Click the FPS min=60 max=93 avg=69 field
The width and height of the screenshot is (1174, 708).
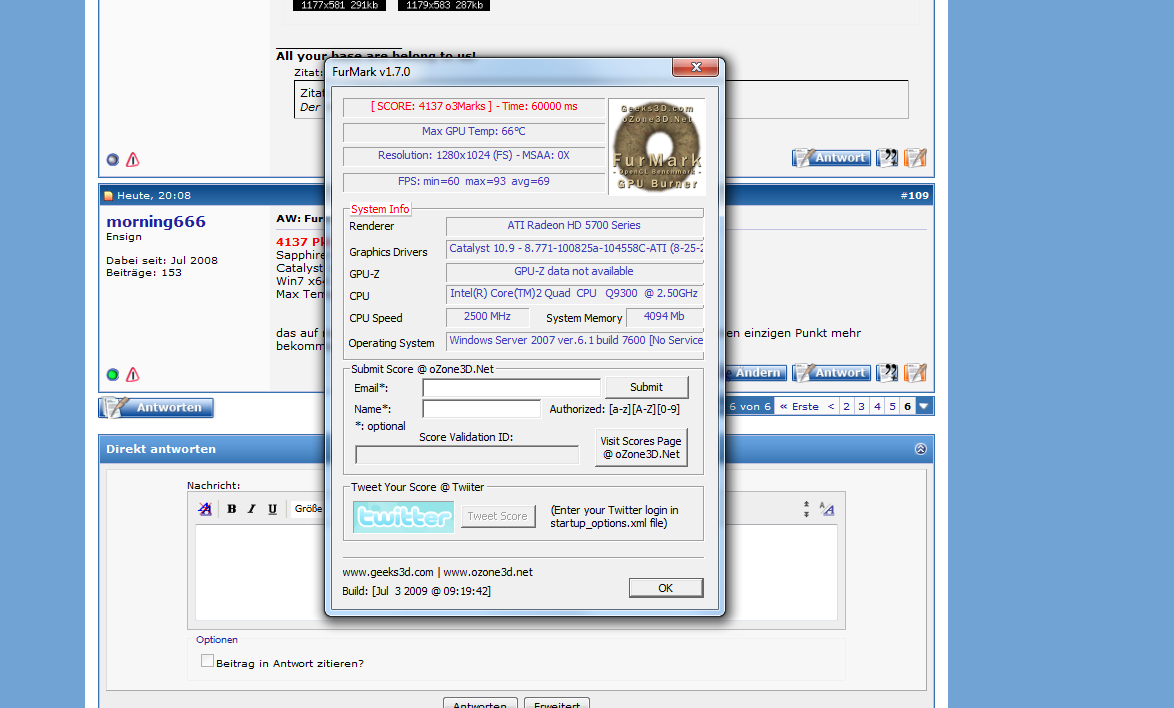[474, 182]
